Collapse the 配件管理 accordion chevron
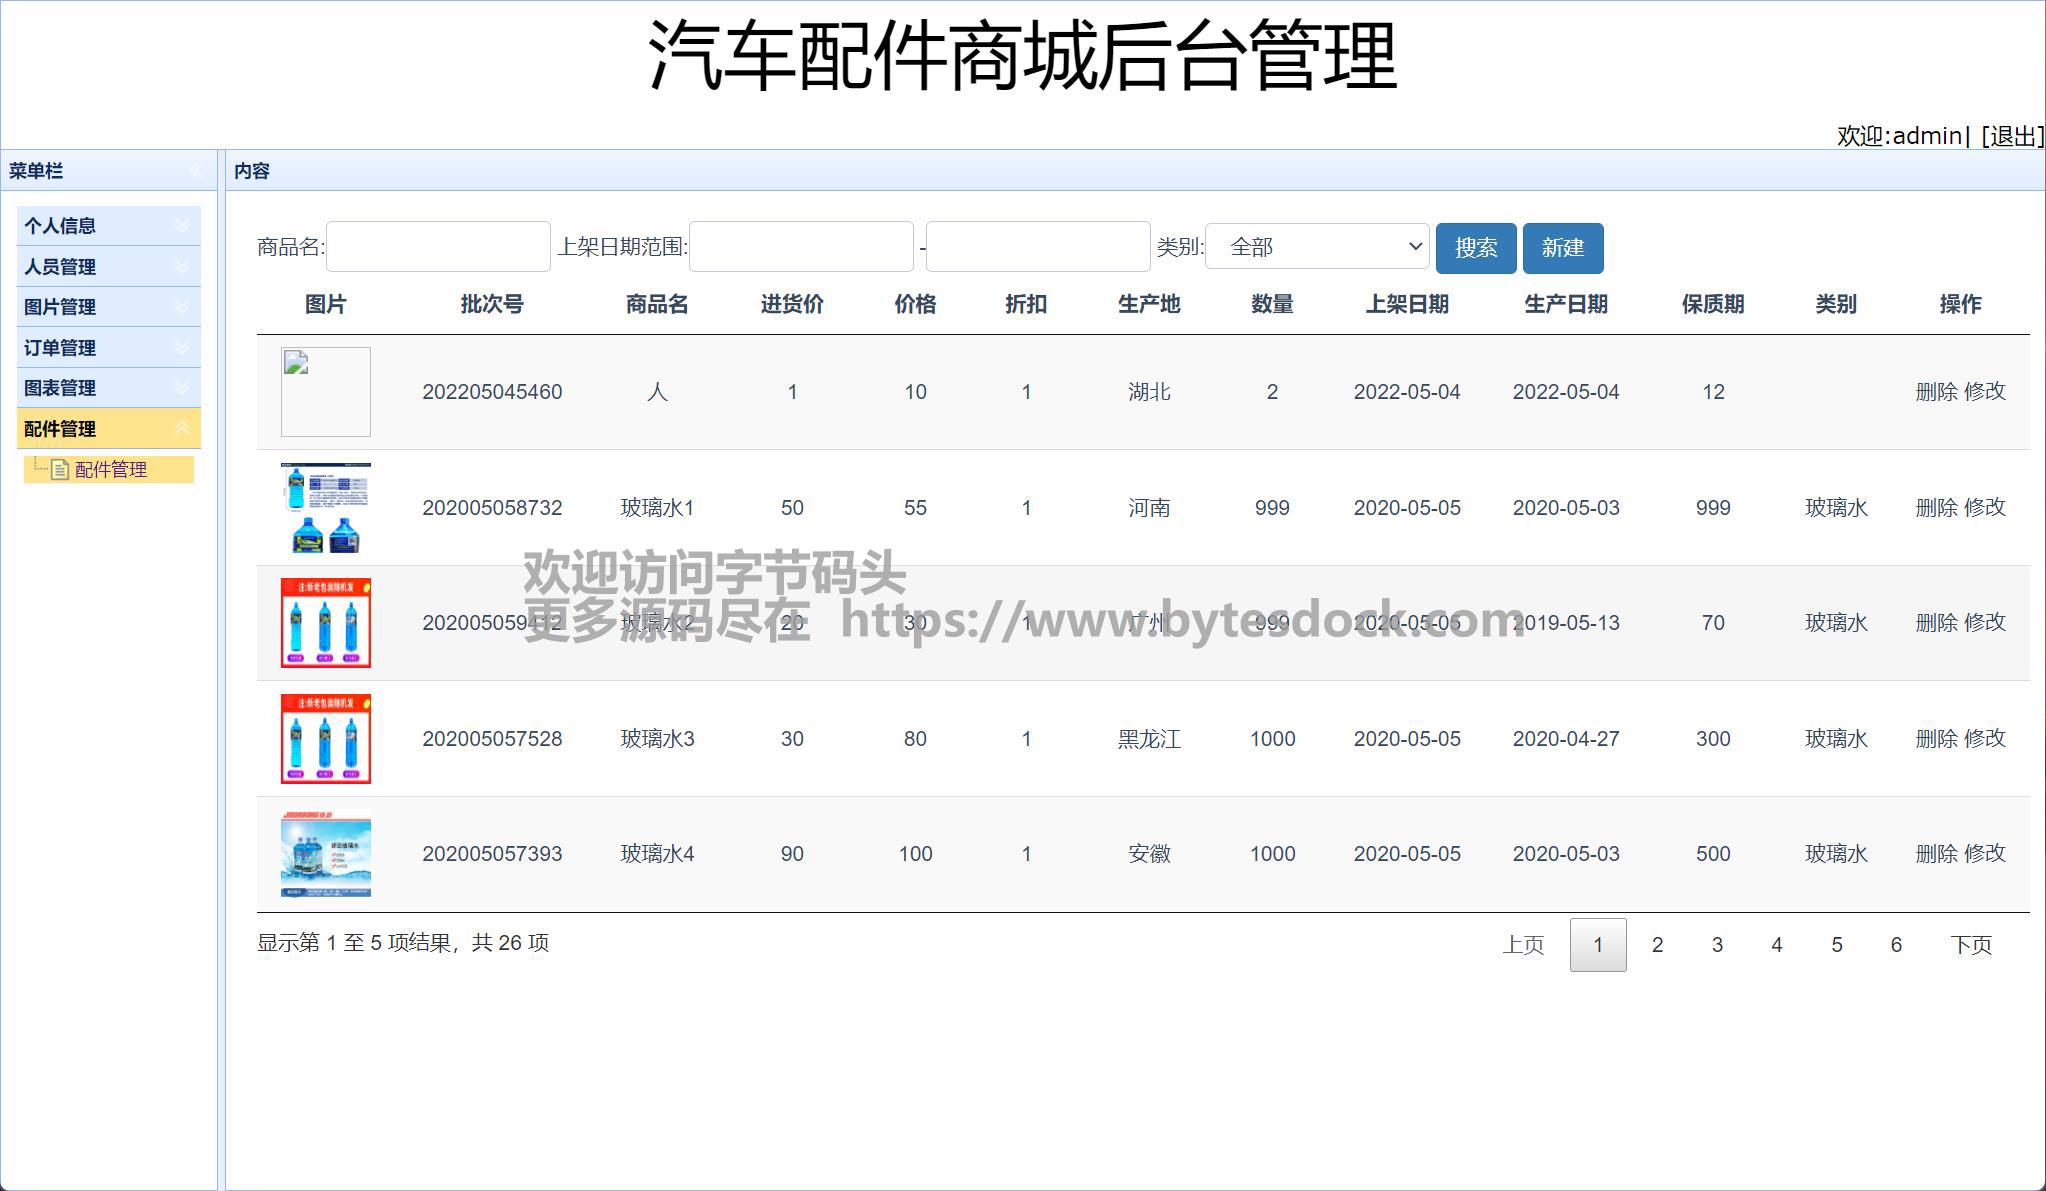The height and width of the screenshot is (1191, 2046). (182, 428)
